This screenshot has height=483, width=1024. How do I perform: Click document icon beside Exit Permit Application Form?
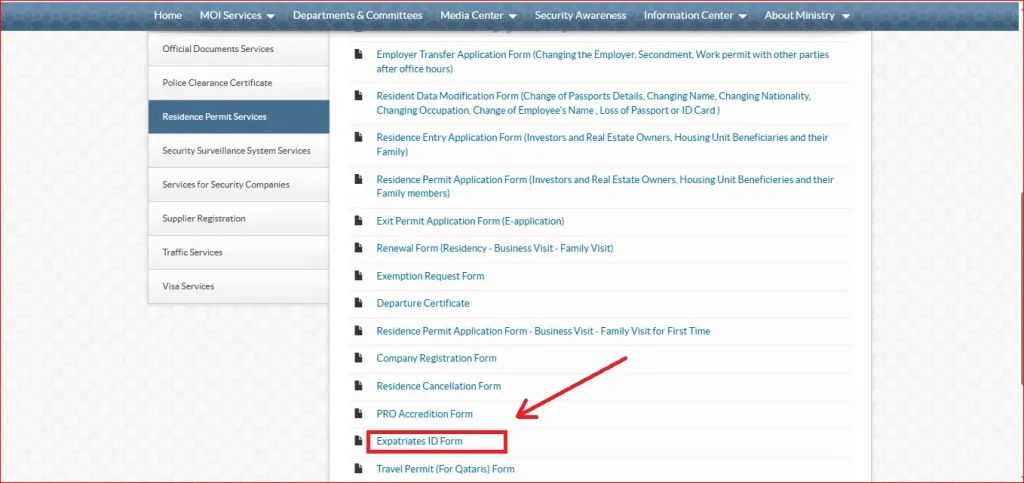(358, 221)
